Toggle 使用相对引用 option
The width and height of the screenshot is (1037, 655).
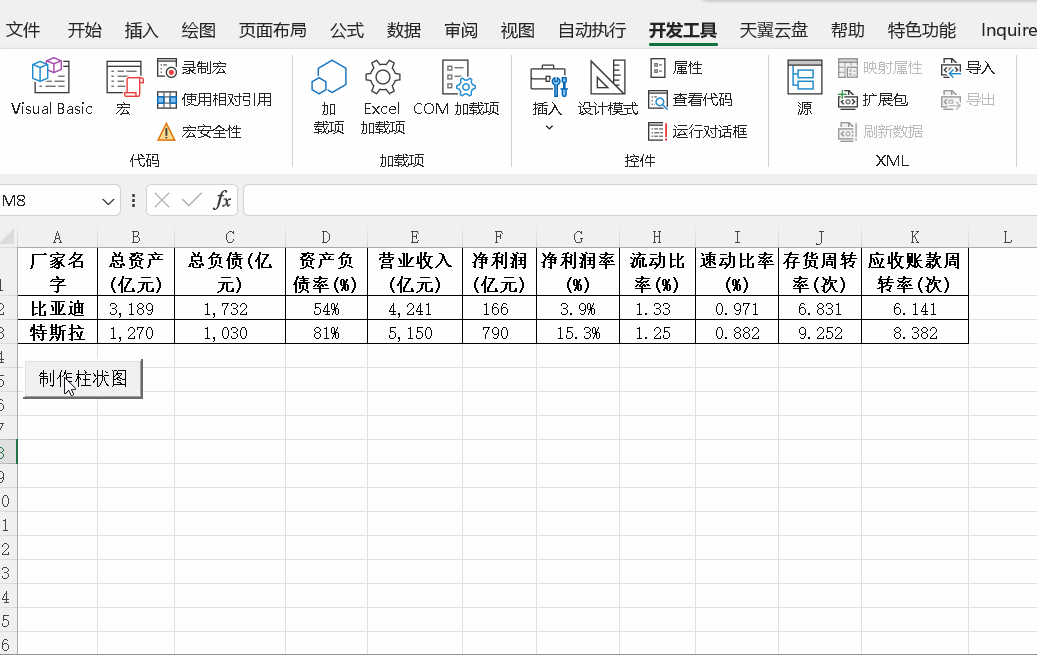214,99
